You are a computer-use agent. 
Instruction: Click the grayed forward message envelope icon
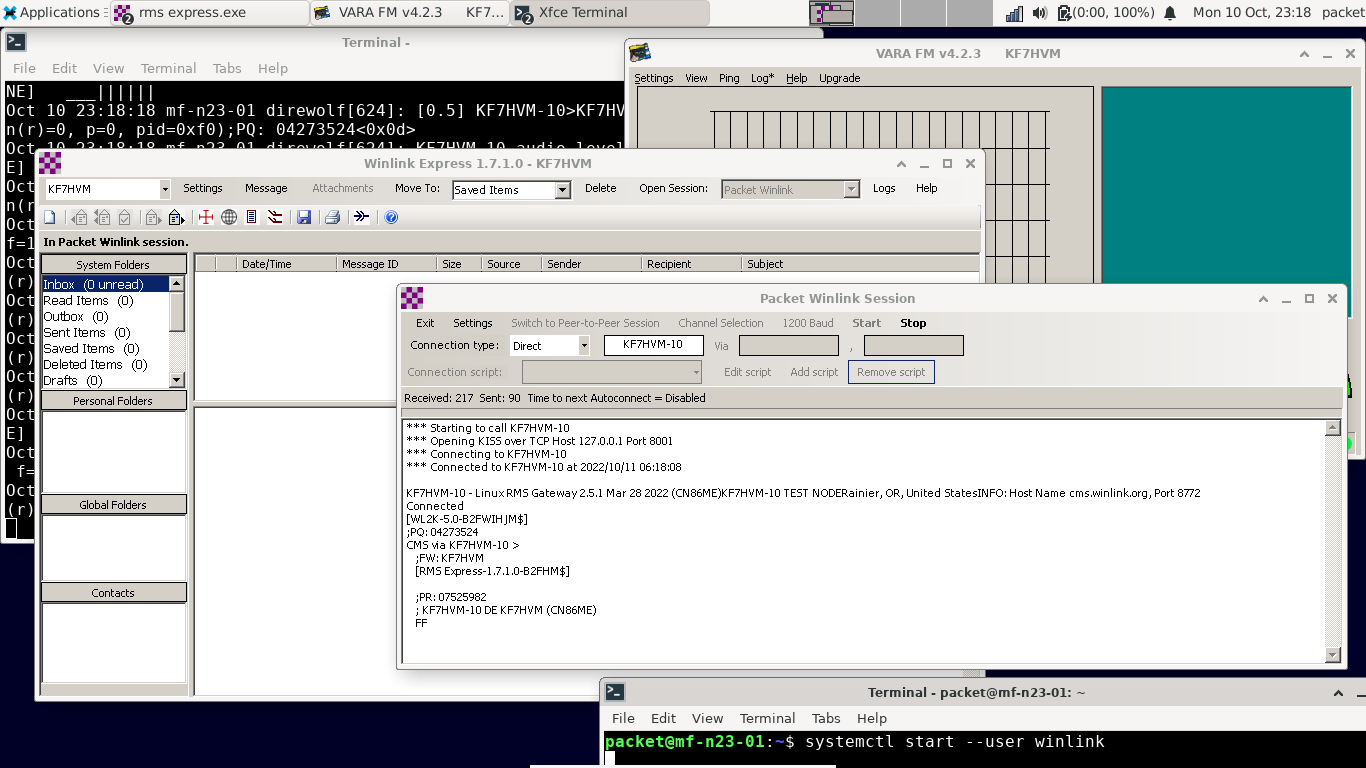point(153,217)
